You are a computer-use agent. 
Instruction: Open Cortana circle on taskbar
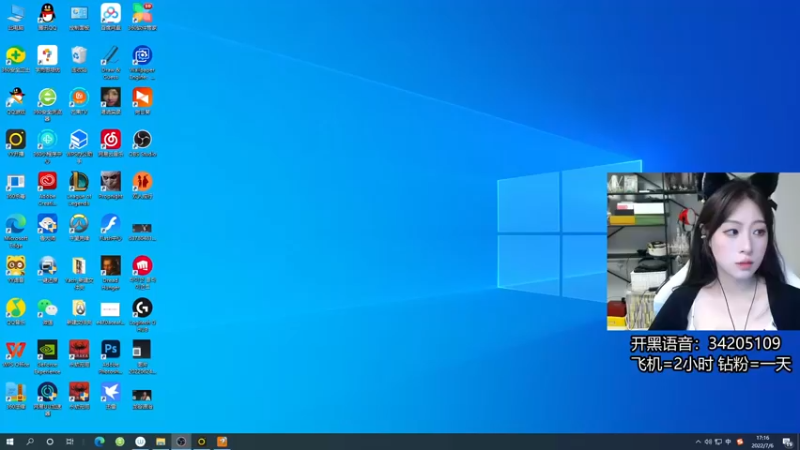[49, 441]
